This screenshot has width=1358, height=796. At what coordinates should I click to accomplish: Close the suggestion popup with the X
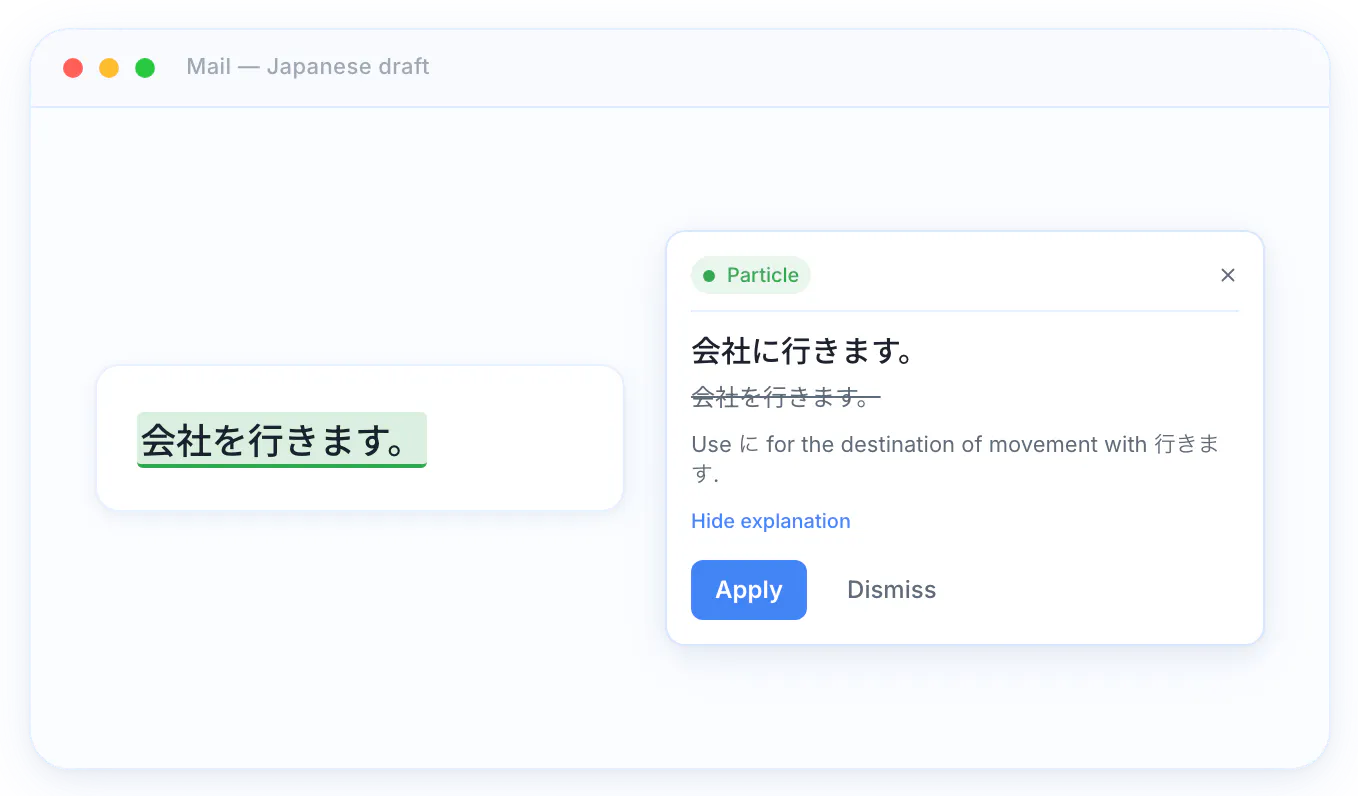1228,275
